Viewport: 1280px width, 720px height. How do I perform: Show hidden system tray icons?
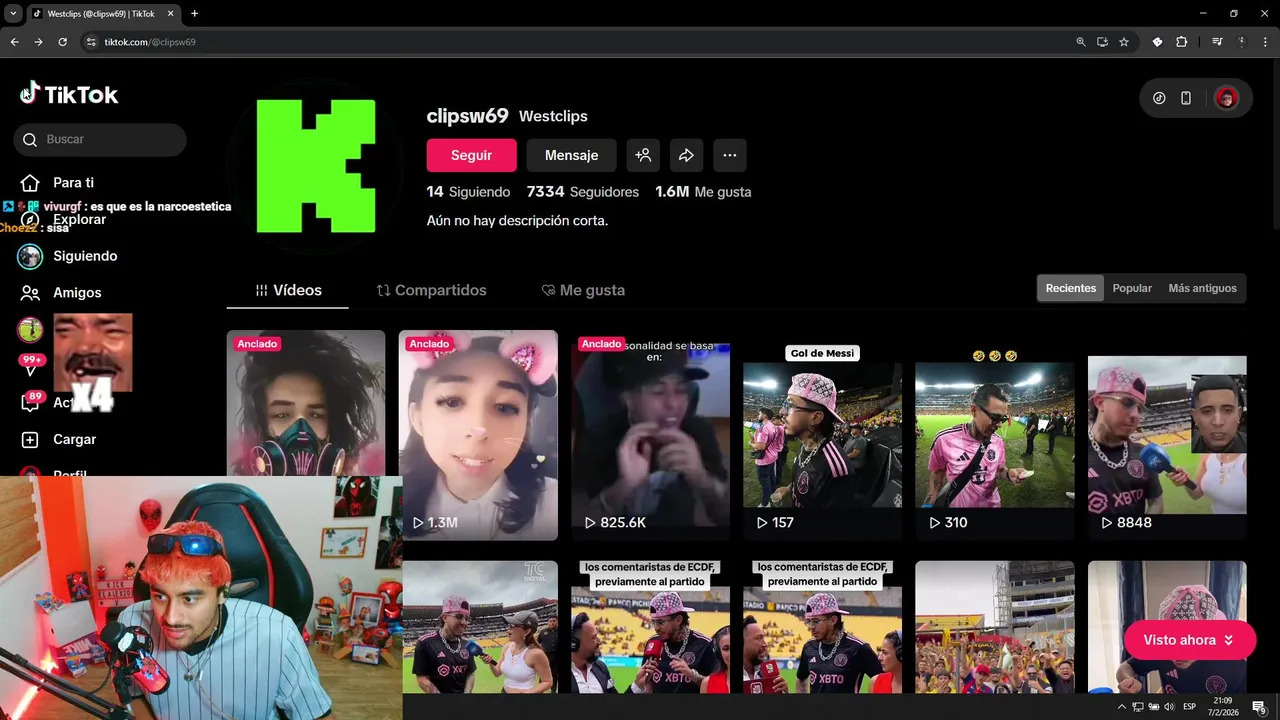[x=1121, y=707]
